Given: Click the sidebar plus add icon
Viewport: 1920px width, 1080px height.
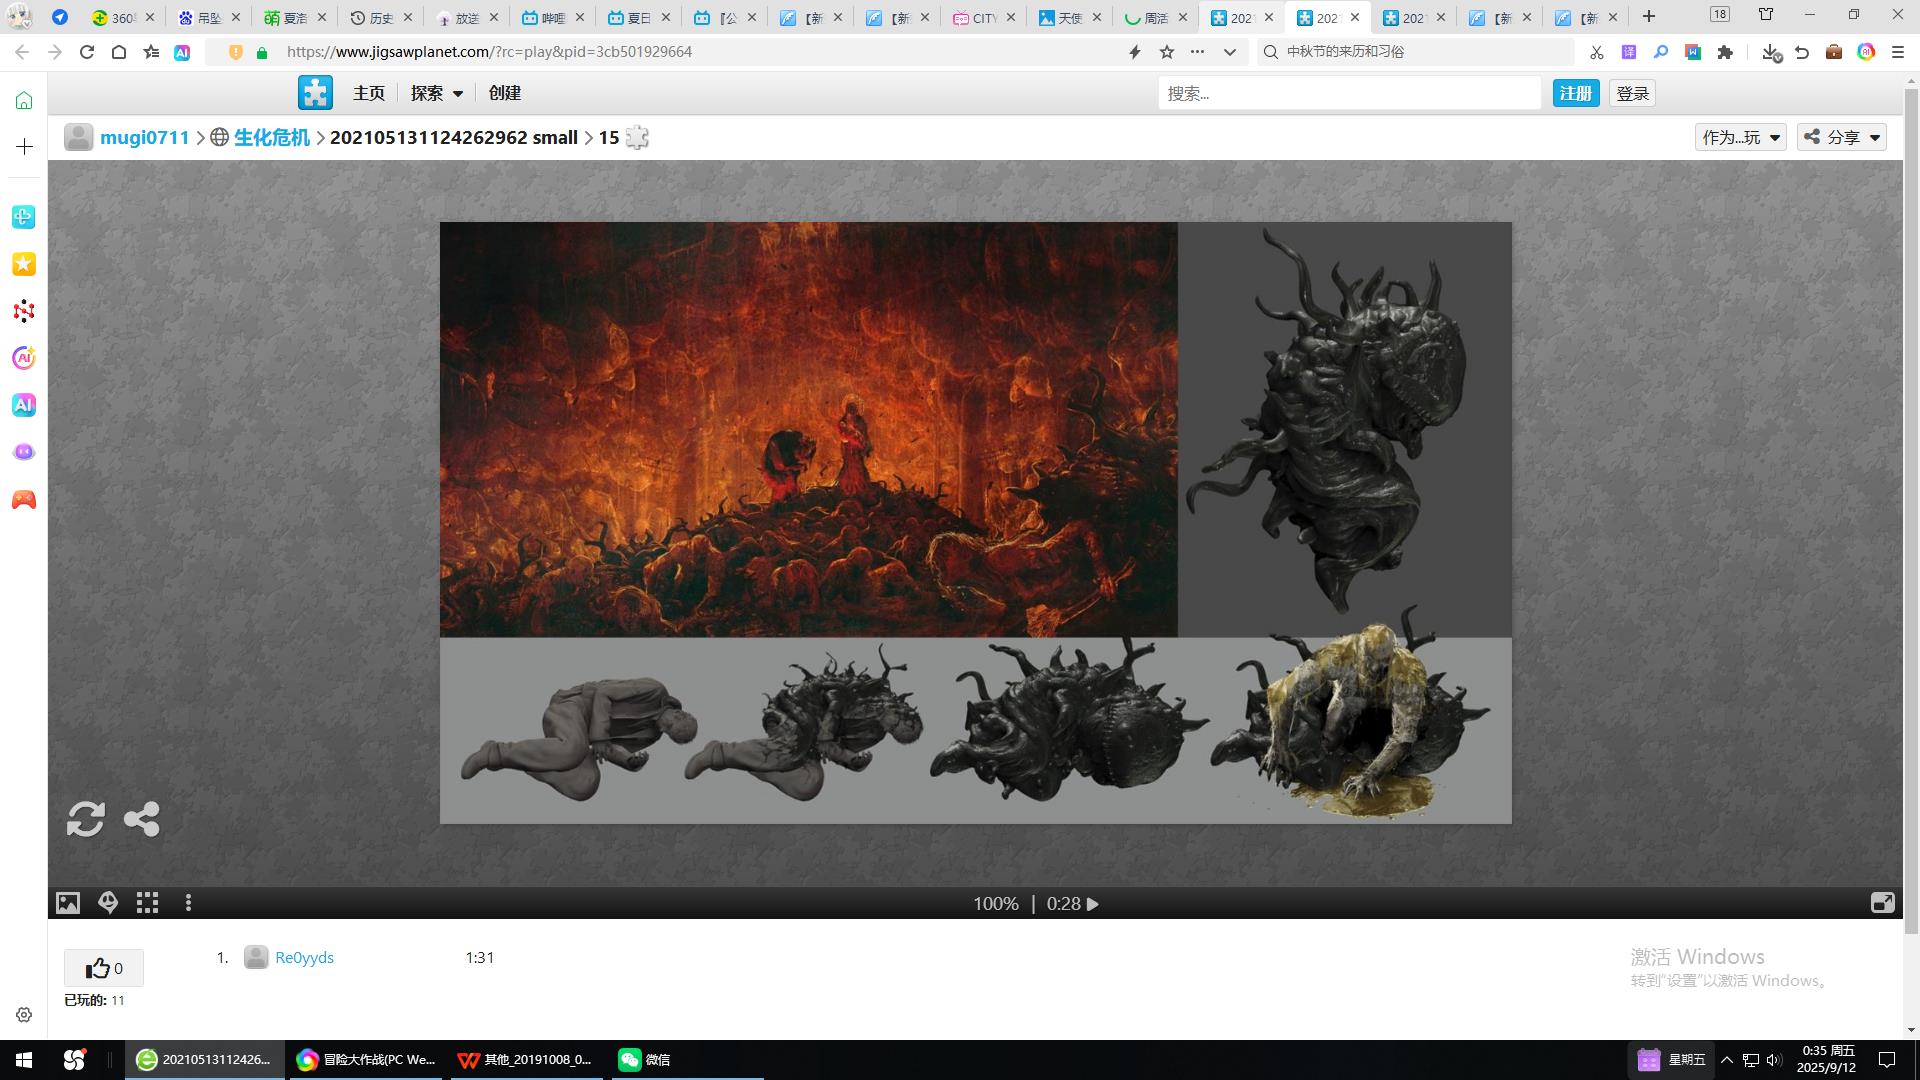Looking at the screenshot, I should [x=24, y=147].
